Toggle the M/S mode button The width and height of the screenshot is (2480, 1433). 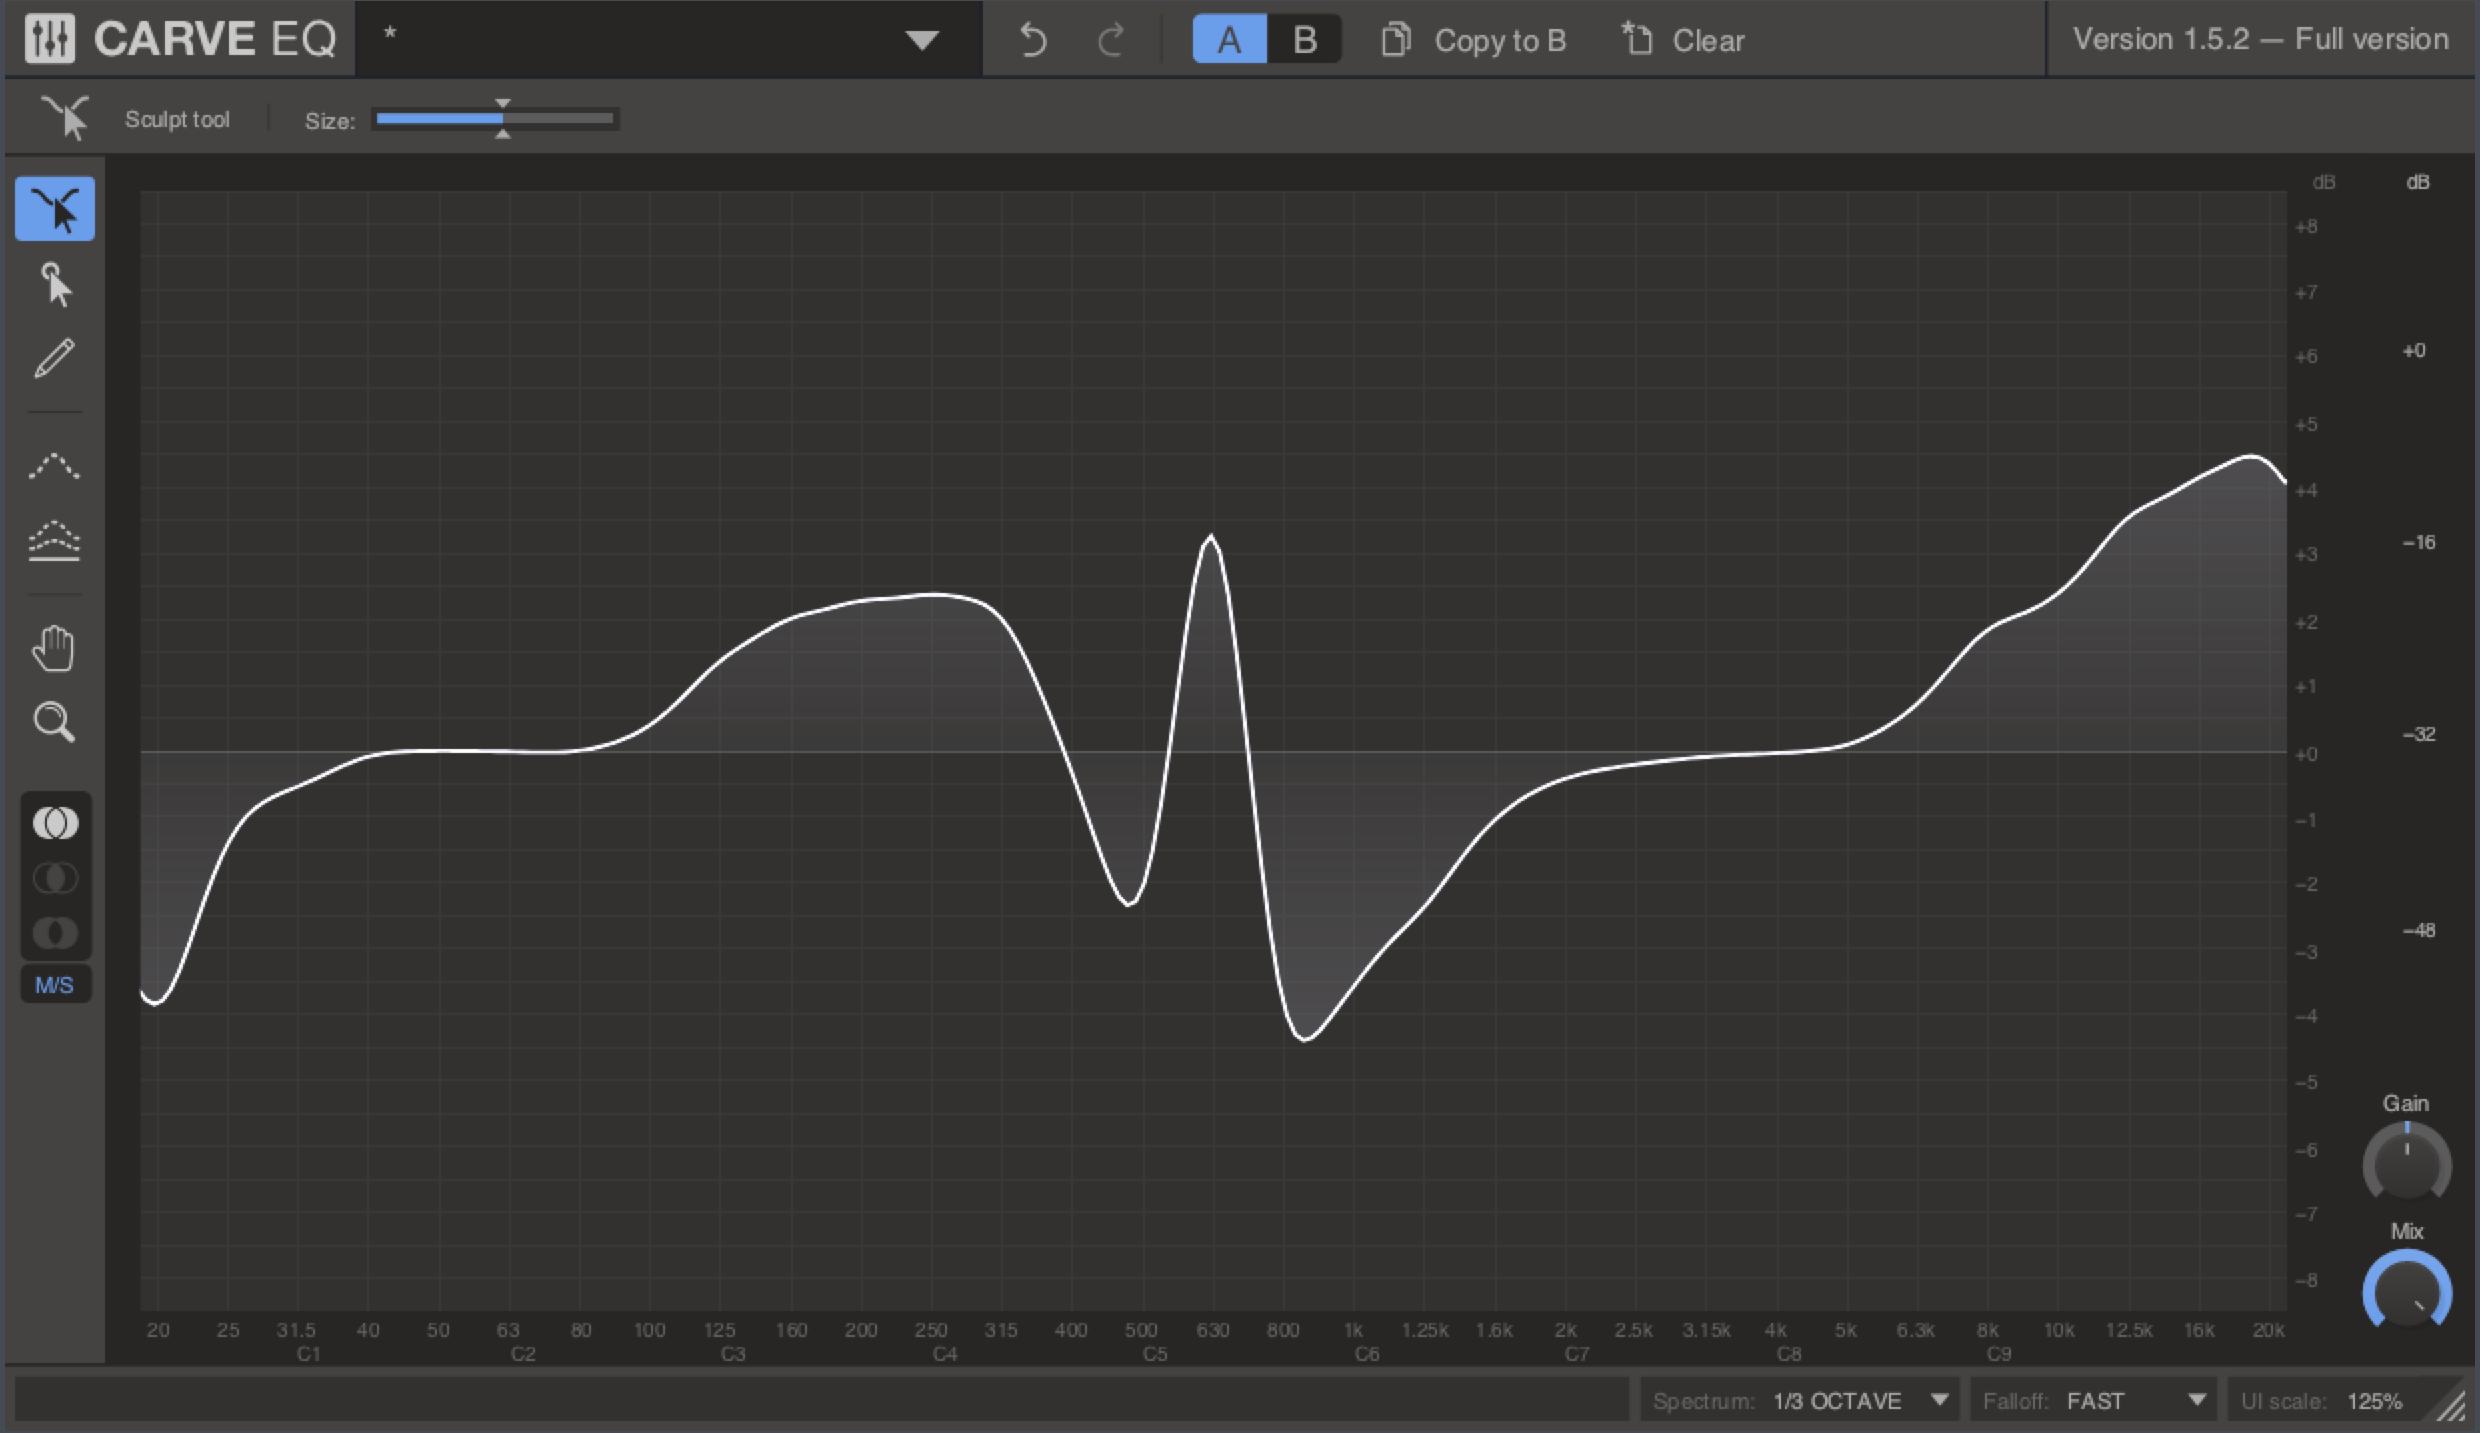[55, 985]
